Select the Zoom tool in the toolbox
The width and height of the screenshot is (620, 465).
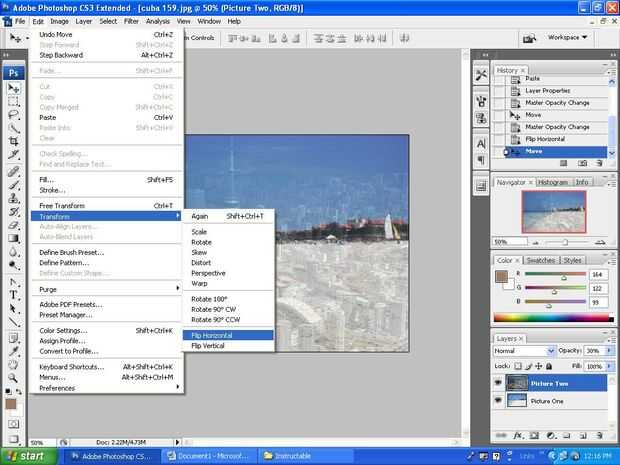13,378
